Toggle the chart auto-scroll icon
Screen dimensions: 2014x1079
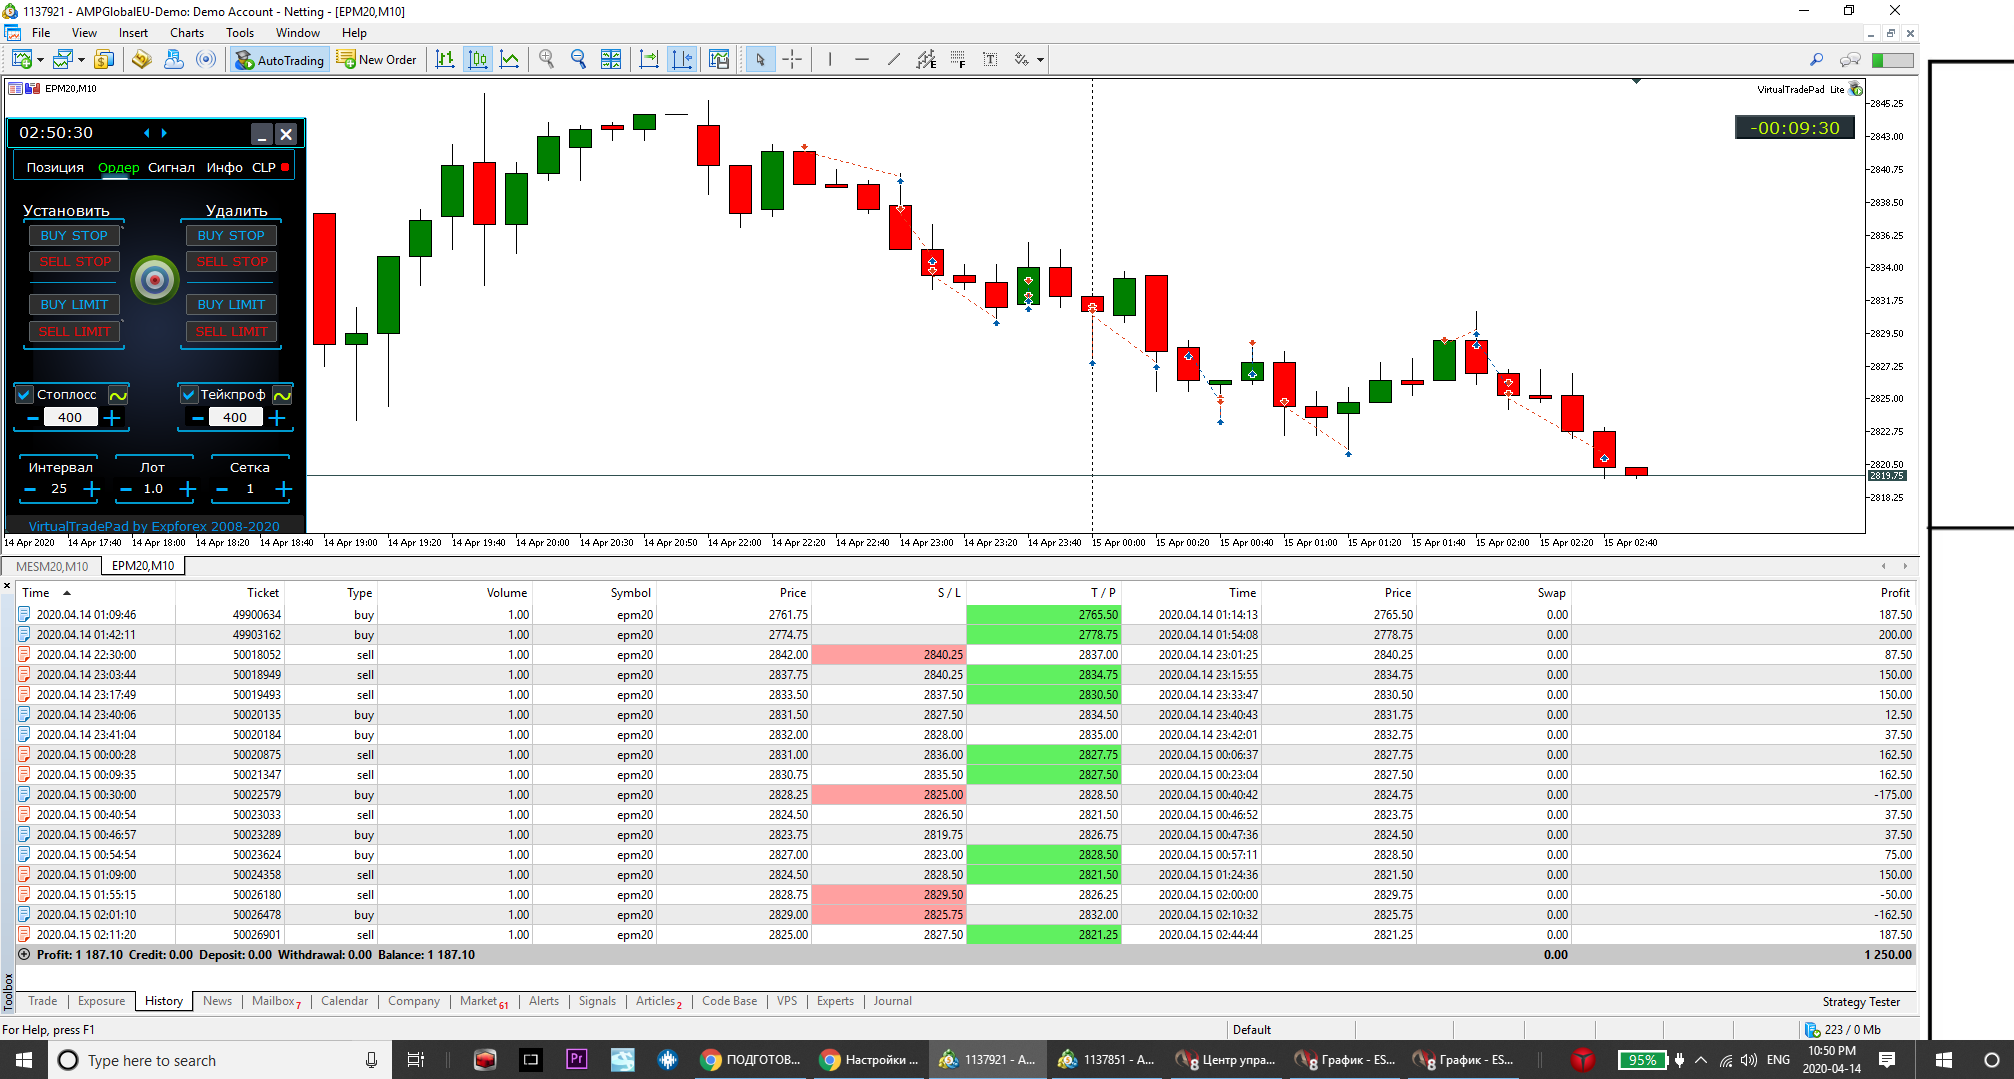point(649,60)
